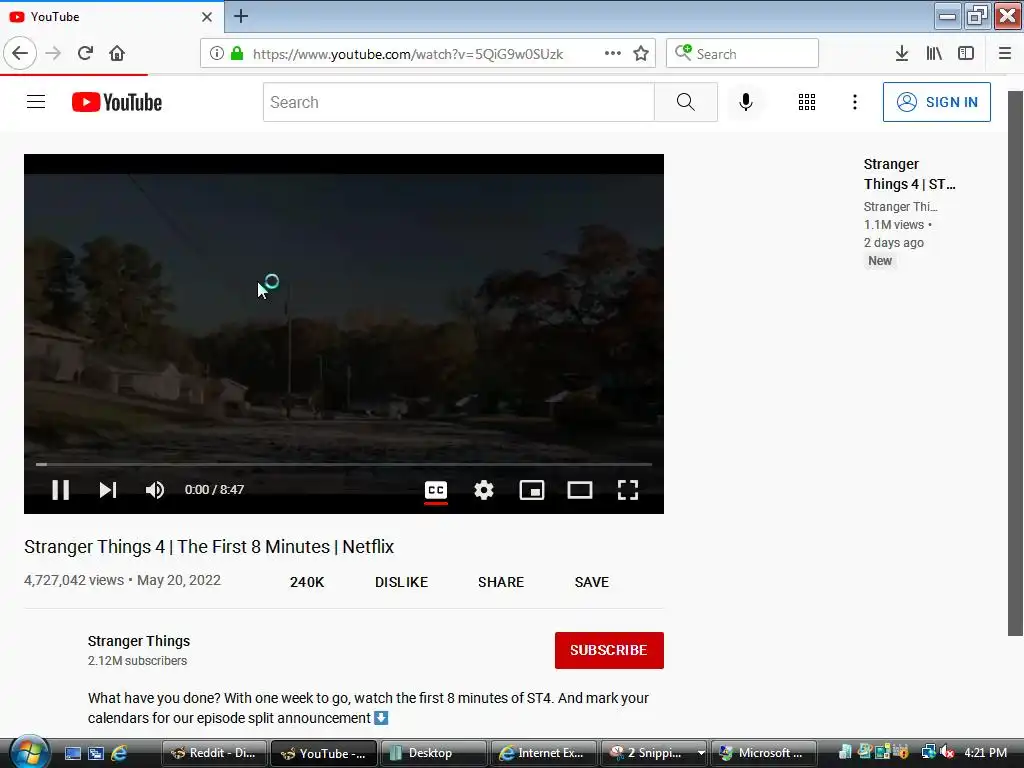The image size is (1024, 768).
Task: Click the YouTube magnifier search button
Action: coord(686,102)
